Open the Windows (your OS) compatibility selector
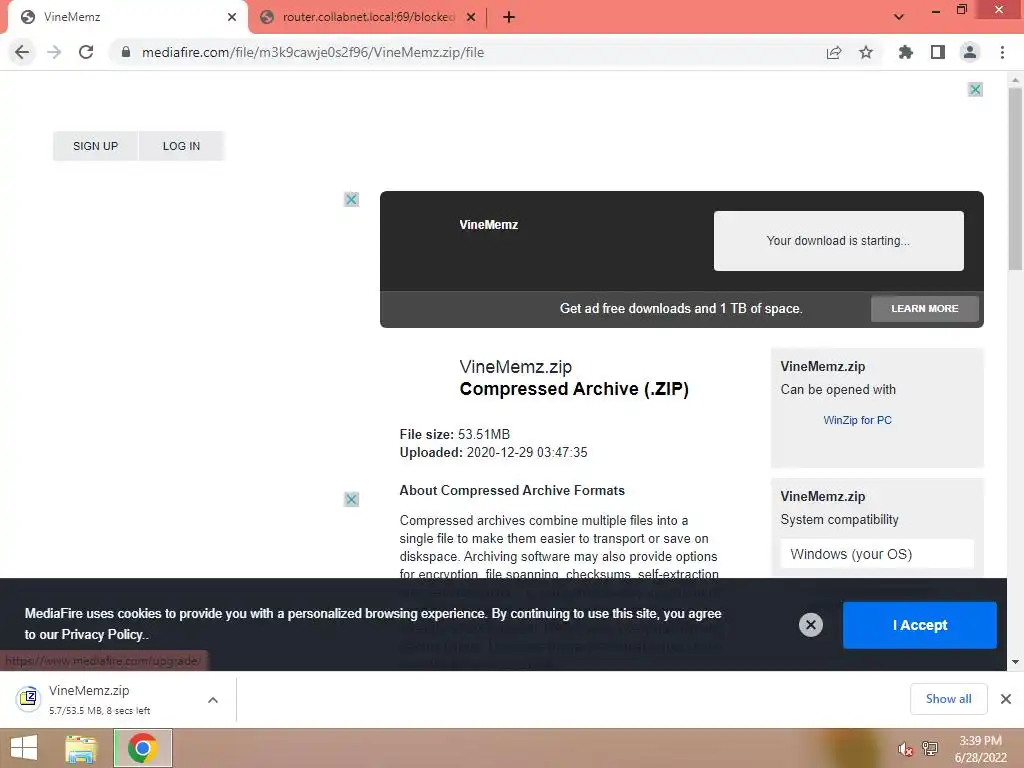The height and width of the screenshot is (768, 1024). point(877,554)
